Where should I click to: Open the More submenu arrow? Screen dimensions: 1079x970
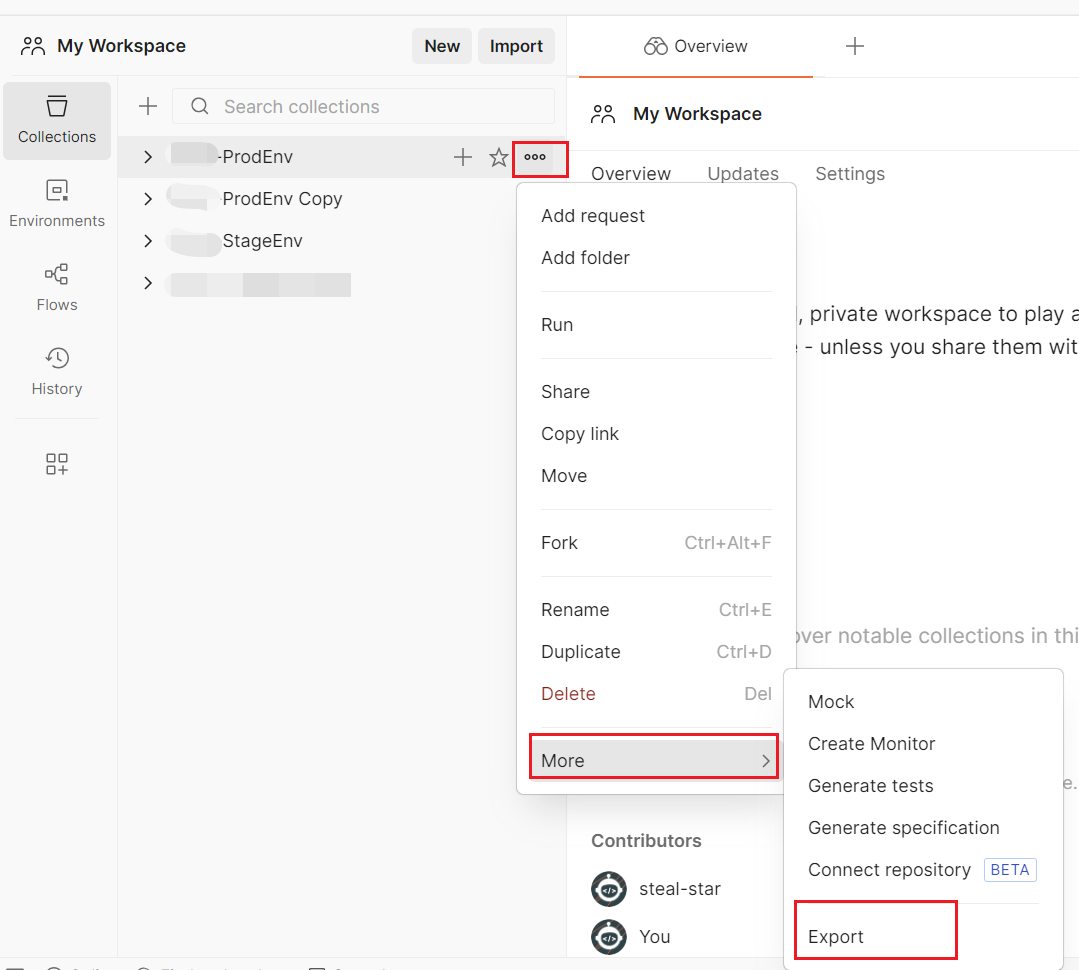[x=766, y=761]
